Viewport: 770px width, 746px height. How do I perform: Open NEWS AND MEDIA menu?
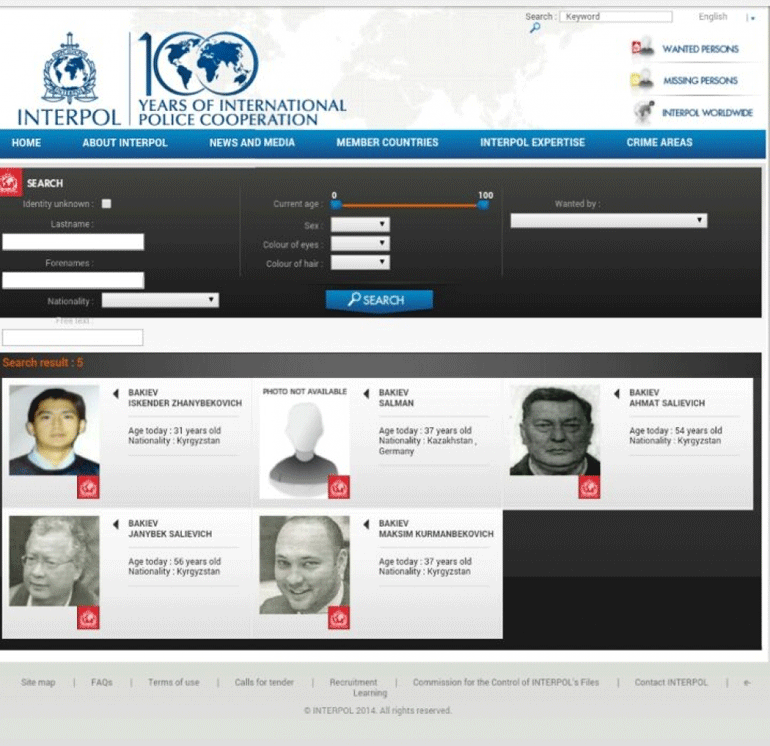tap(252, 143)
